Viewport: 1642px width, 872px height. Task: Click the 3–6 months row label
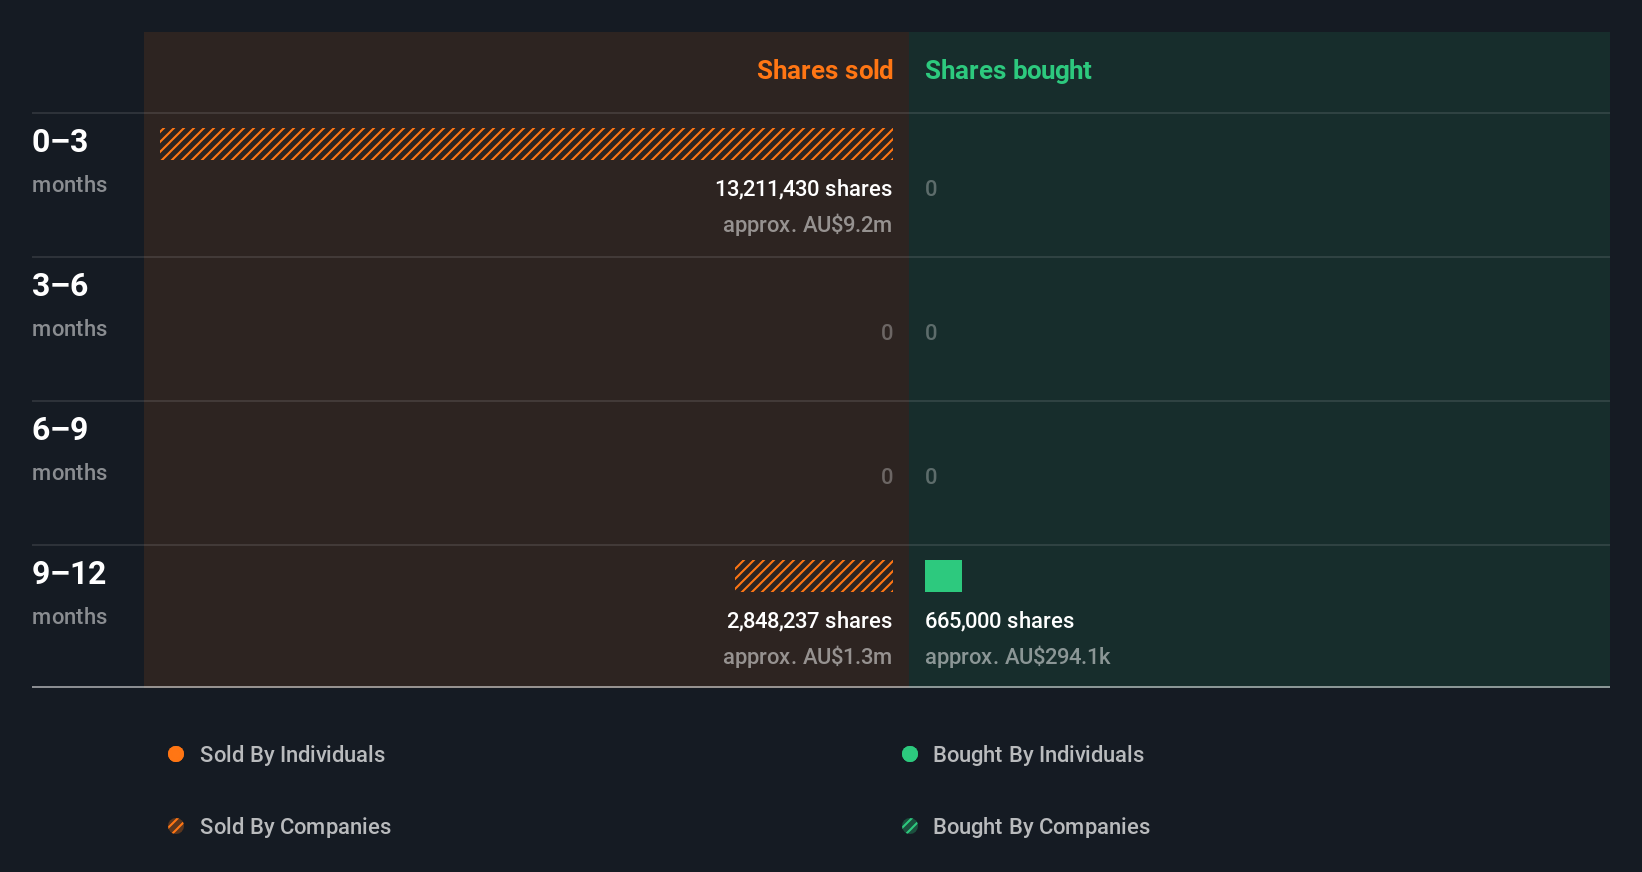click(x=69, y=304)
